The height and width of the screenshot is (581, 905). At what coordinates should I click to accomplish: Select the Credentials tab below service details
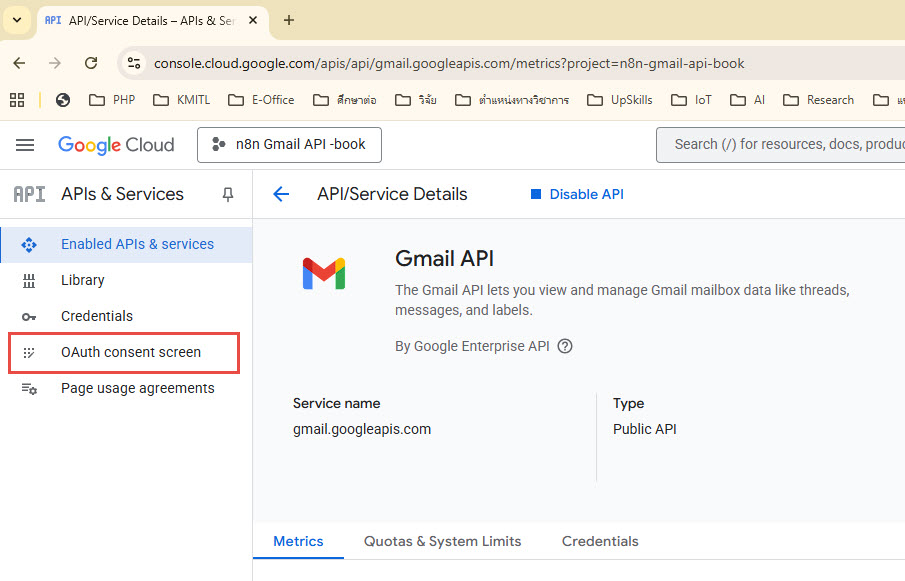click(600, 541)
